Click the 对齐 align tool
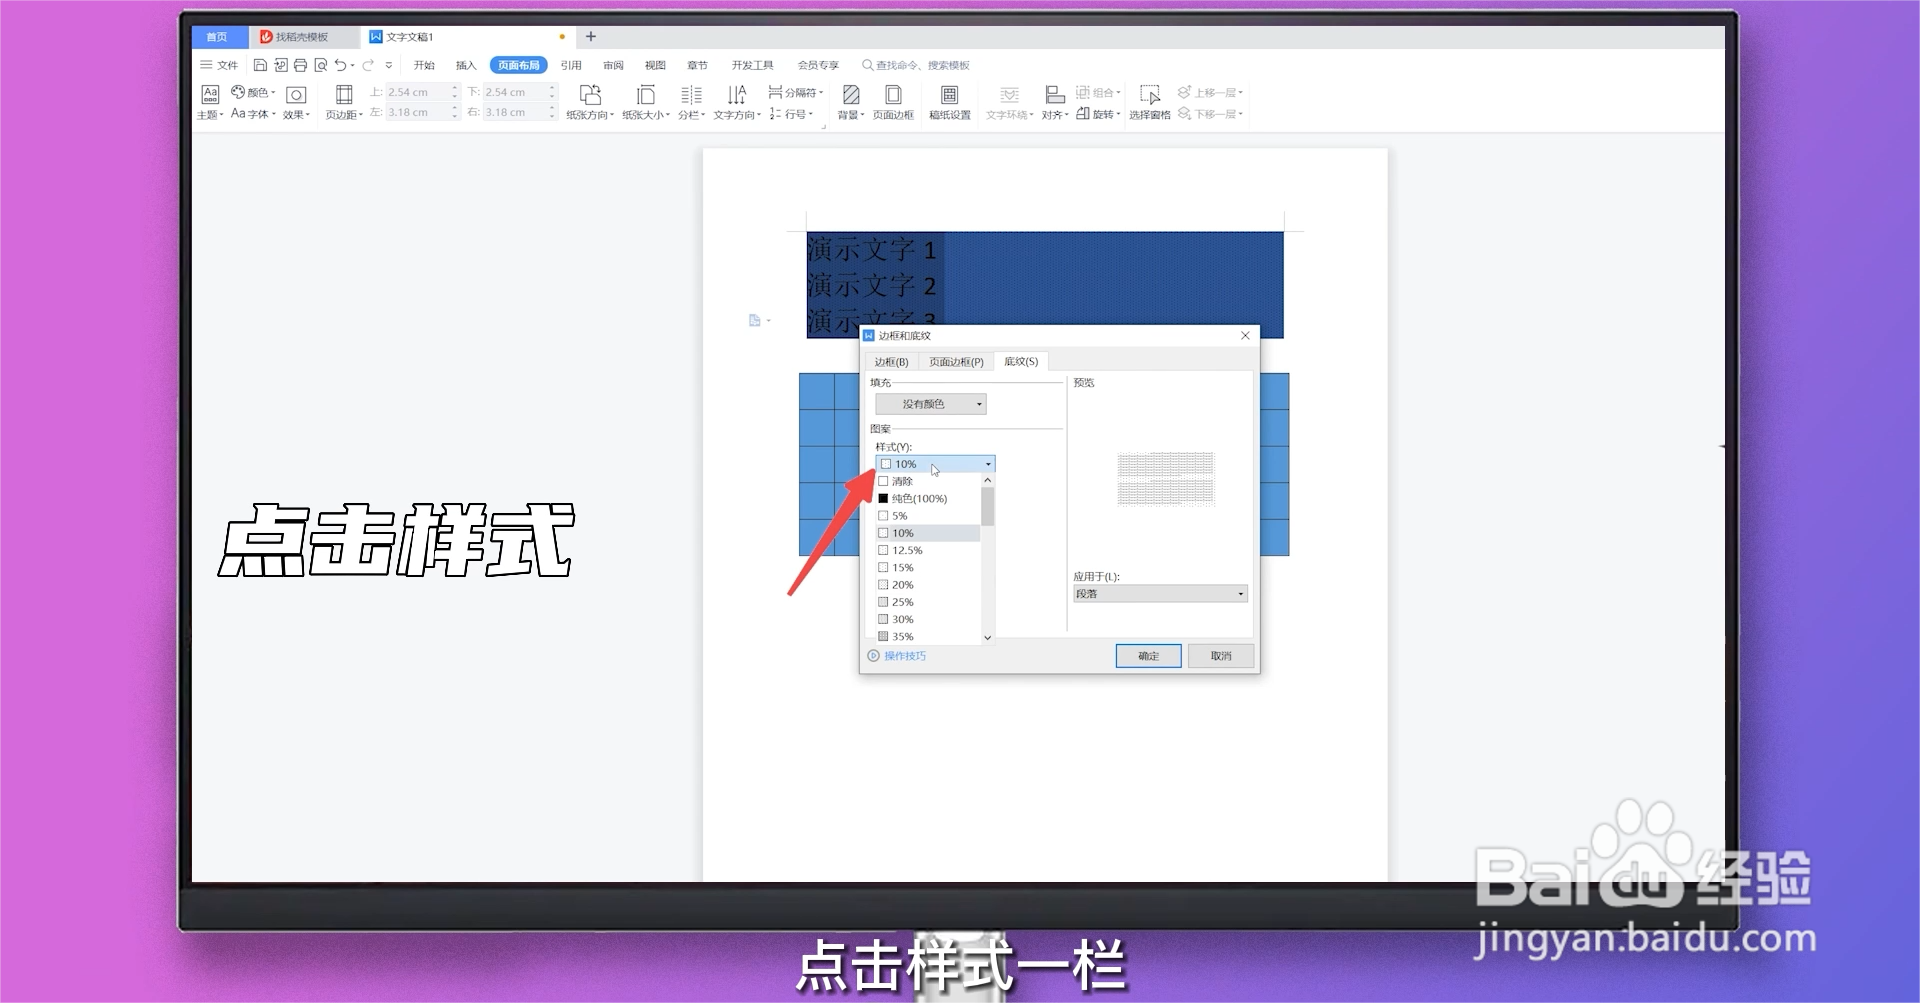 [x=1055, y=102]
